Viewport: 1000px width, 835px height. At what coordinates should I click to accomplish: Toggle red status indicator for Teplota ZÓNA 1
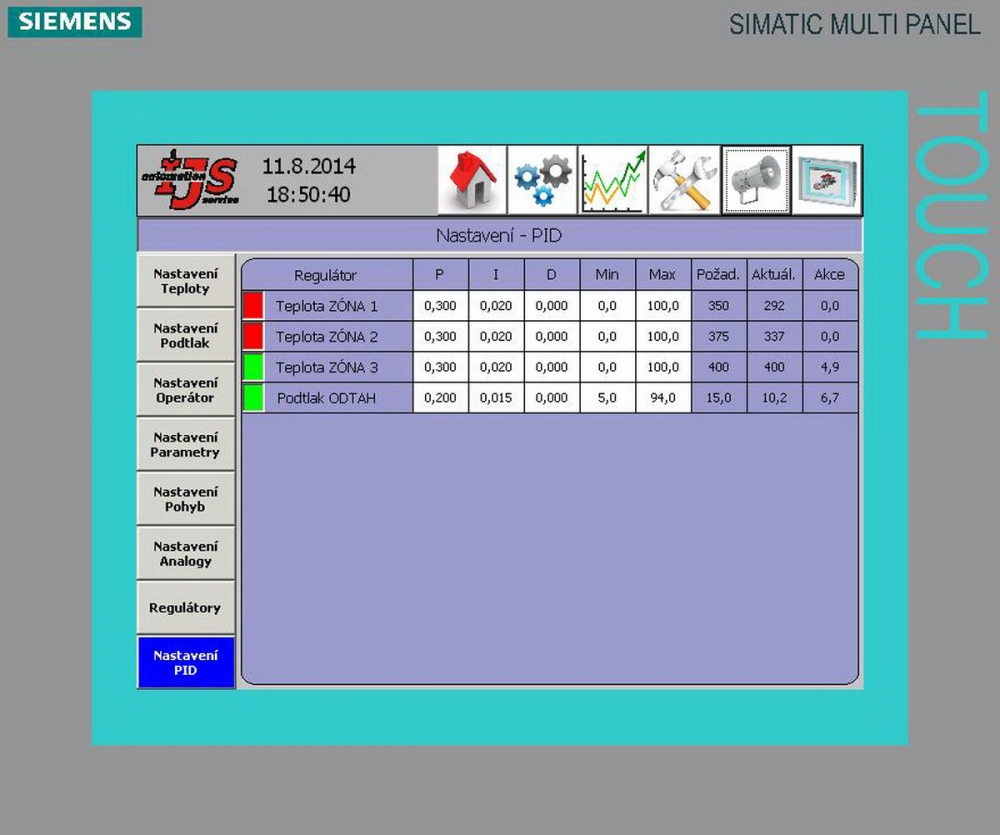(253, 306)
